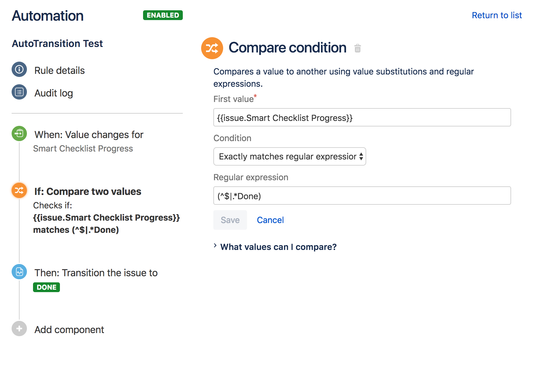Click the First value input field
Viewport: 549px width, 366px height.
pos(362,118)
